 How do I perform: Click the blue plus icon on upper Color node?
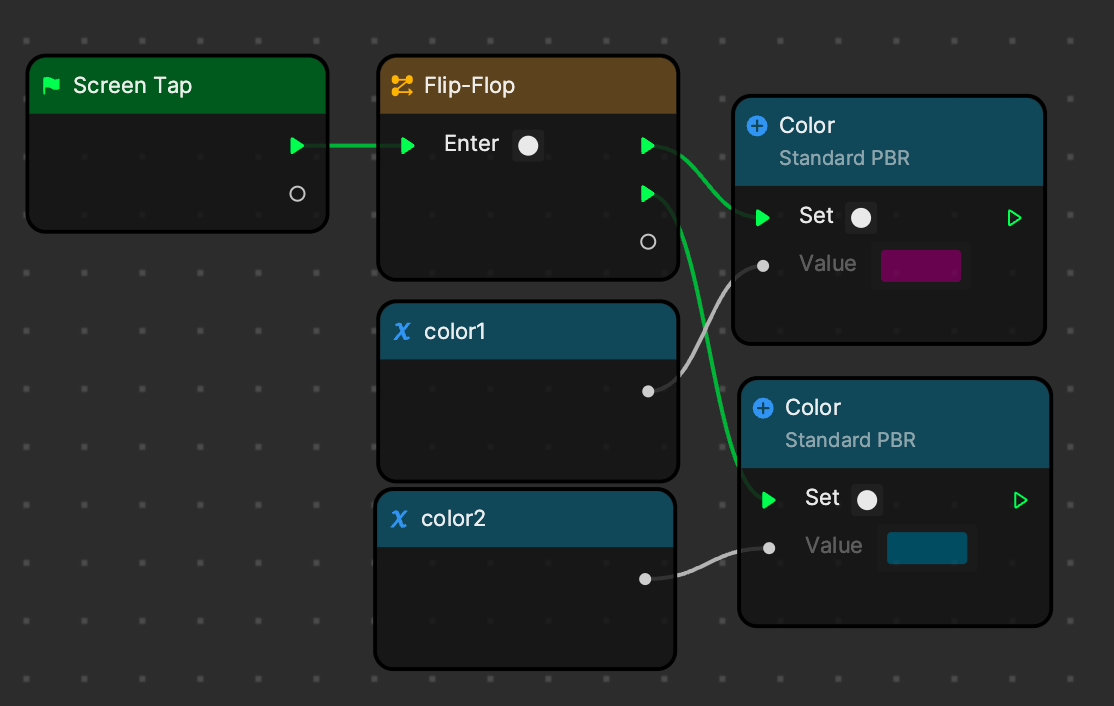[x=757, y=126]
